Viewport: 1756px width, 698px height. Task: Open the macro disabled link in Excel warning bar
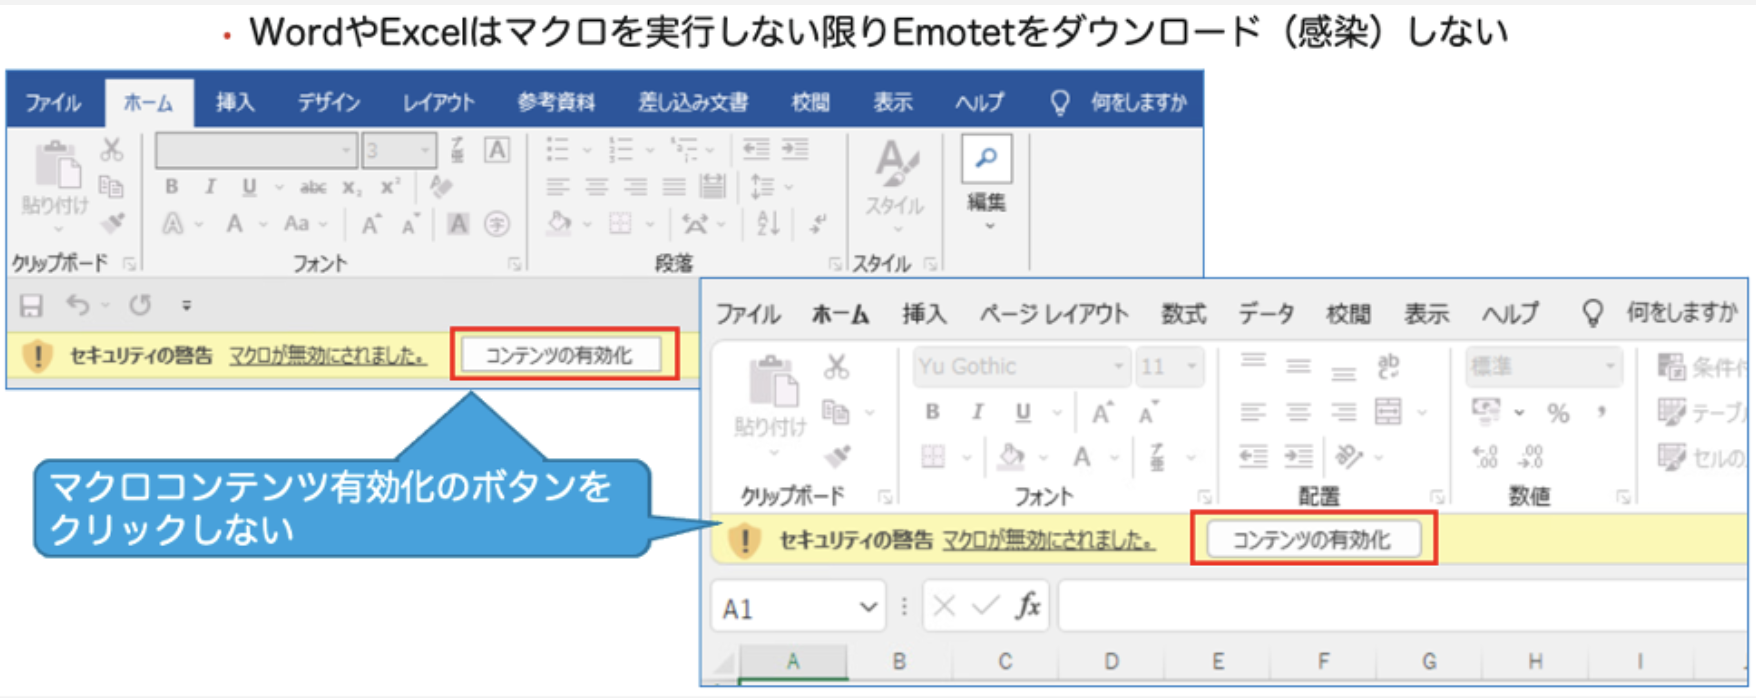1049,540
